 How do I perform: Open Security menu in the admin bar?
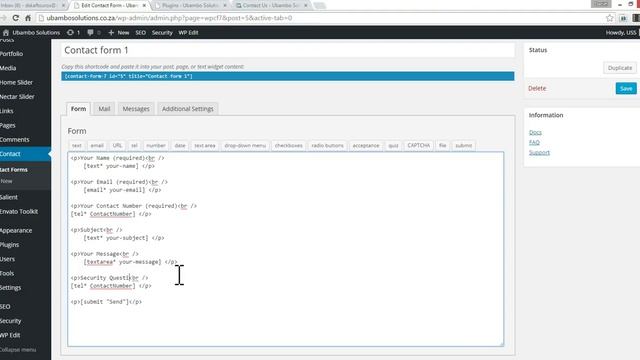[x=162, y=32]
